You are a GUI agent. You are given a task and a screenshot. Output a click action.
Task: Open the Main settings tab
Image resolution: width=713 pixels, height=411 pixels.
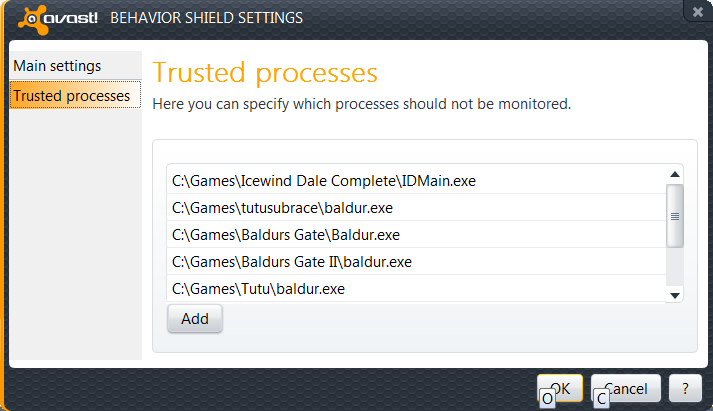pyautogui.click(x=57, y=66)
